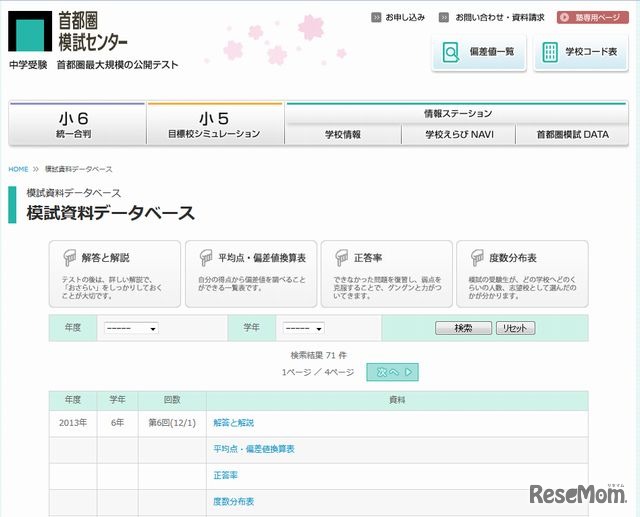Open the 度数分布表 card
The width and height of the screenshot is (640, 517).
[x=522, y=273]
